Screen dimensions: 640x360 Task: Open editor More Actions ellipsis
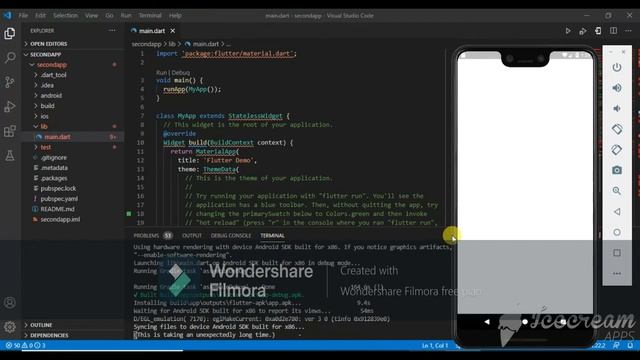pos(629,31)
